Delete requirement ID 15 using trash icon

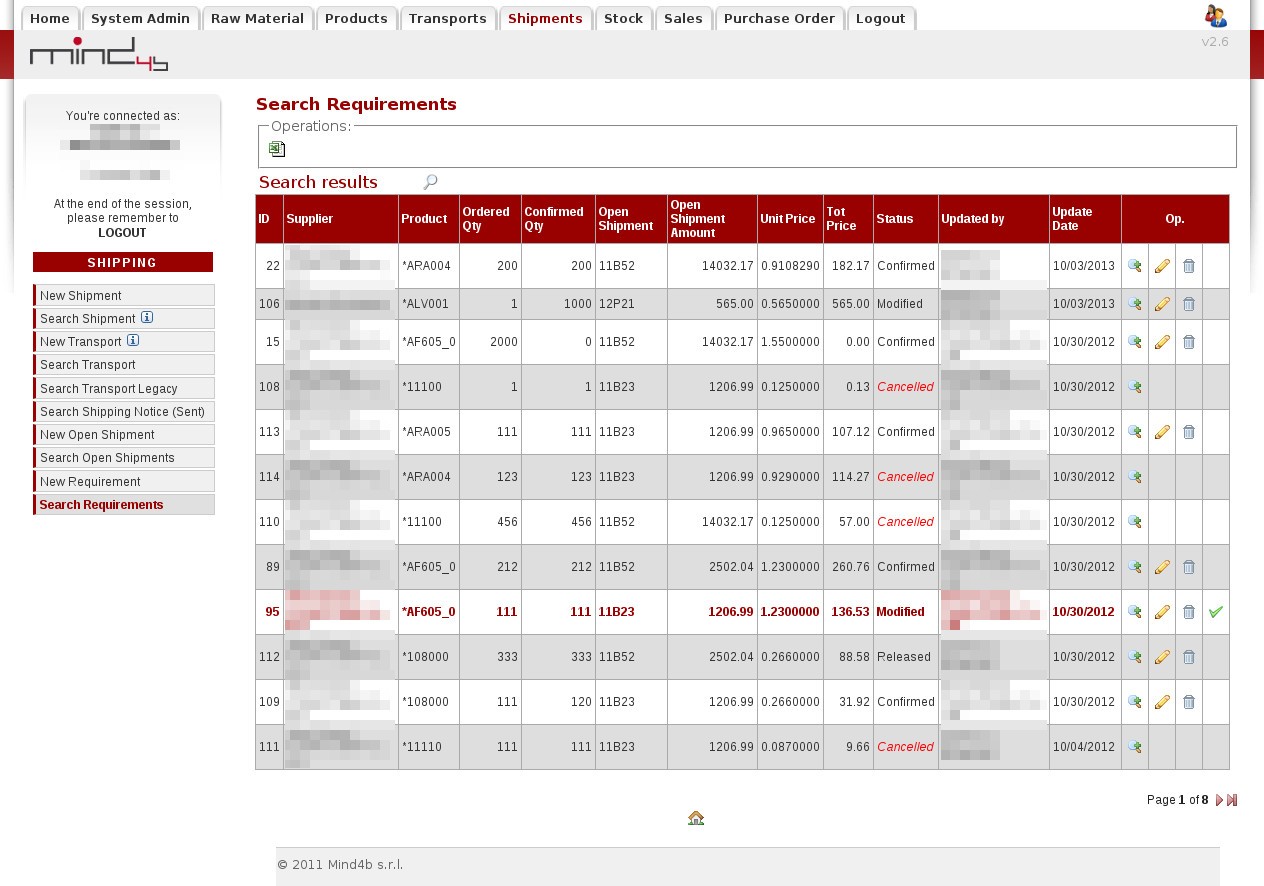point(1188,342)
